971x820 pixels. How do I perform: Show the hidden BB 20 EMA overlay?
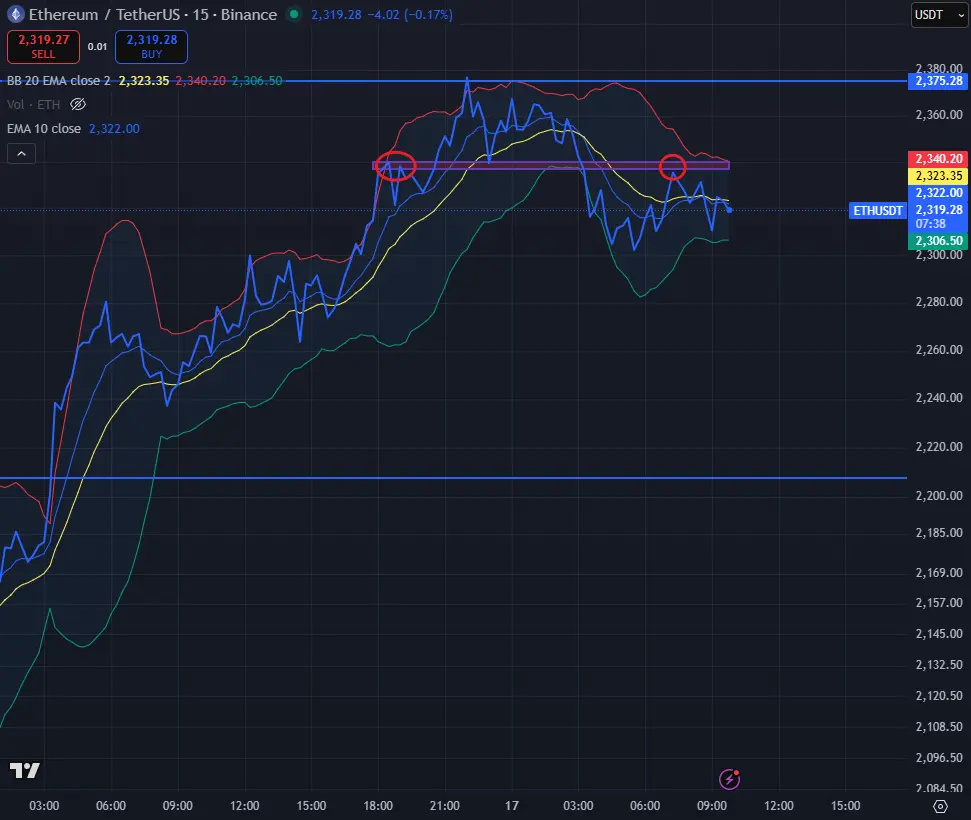tap(57, 80)
